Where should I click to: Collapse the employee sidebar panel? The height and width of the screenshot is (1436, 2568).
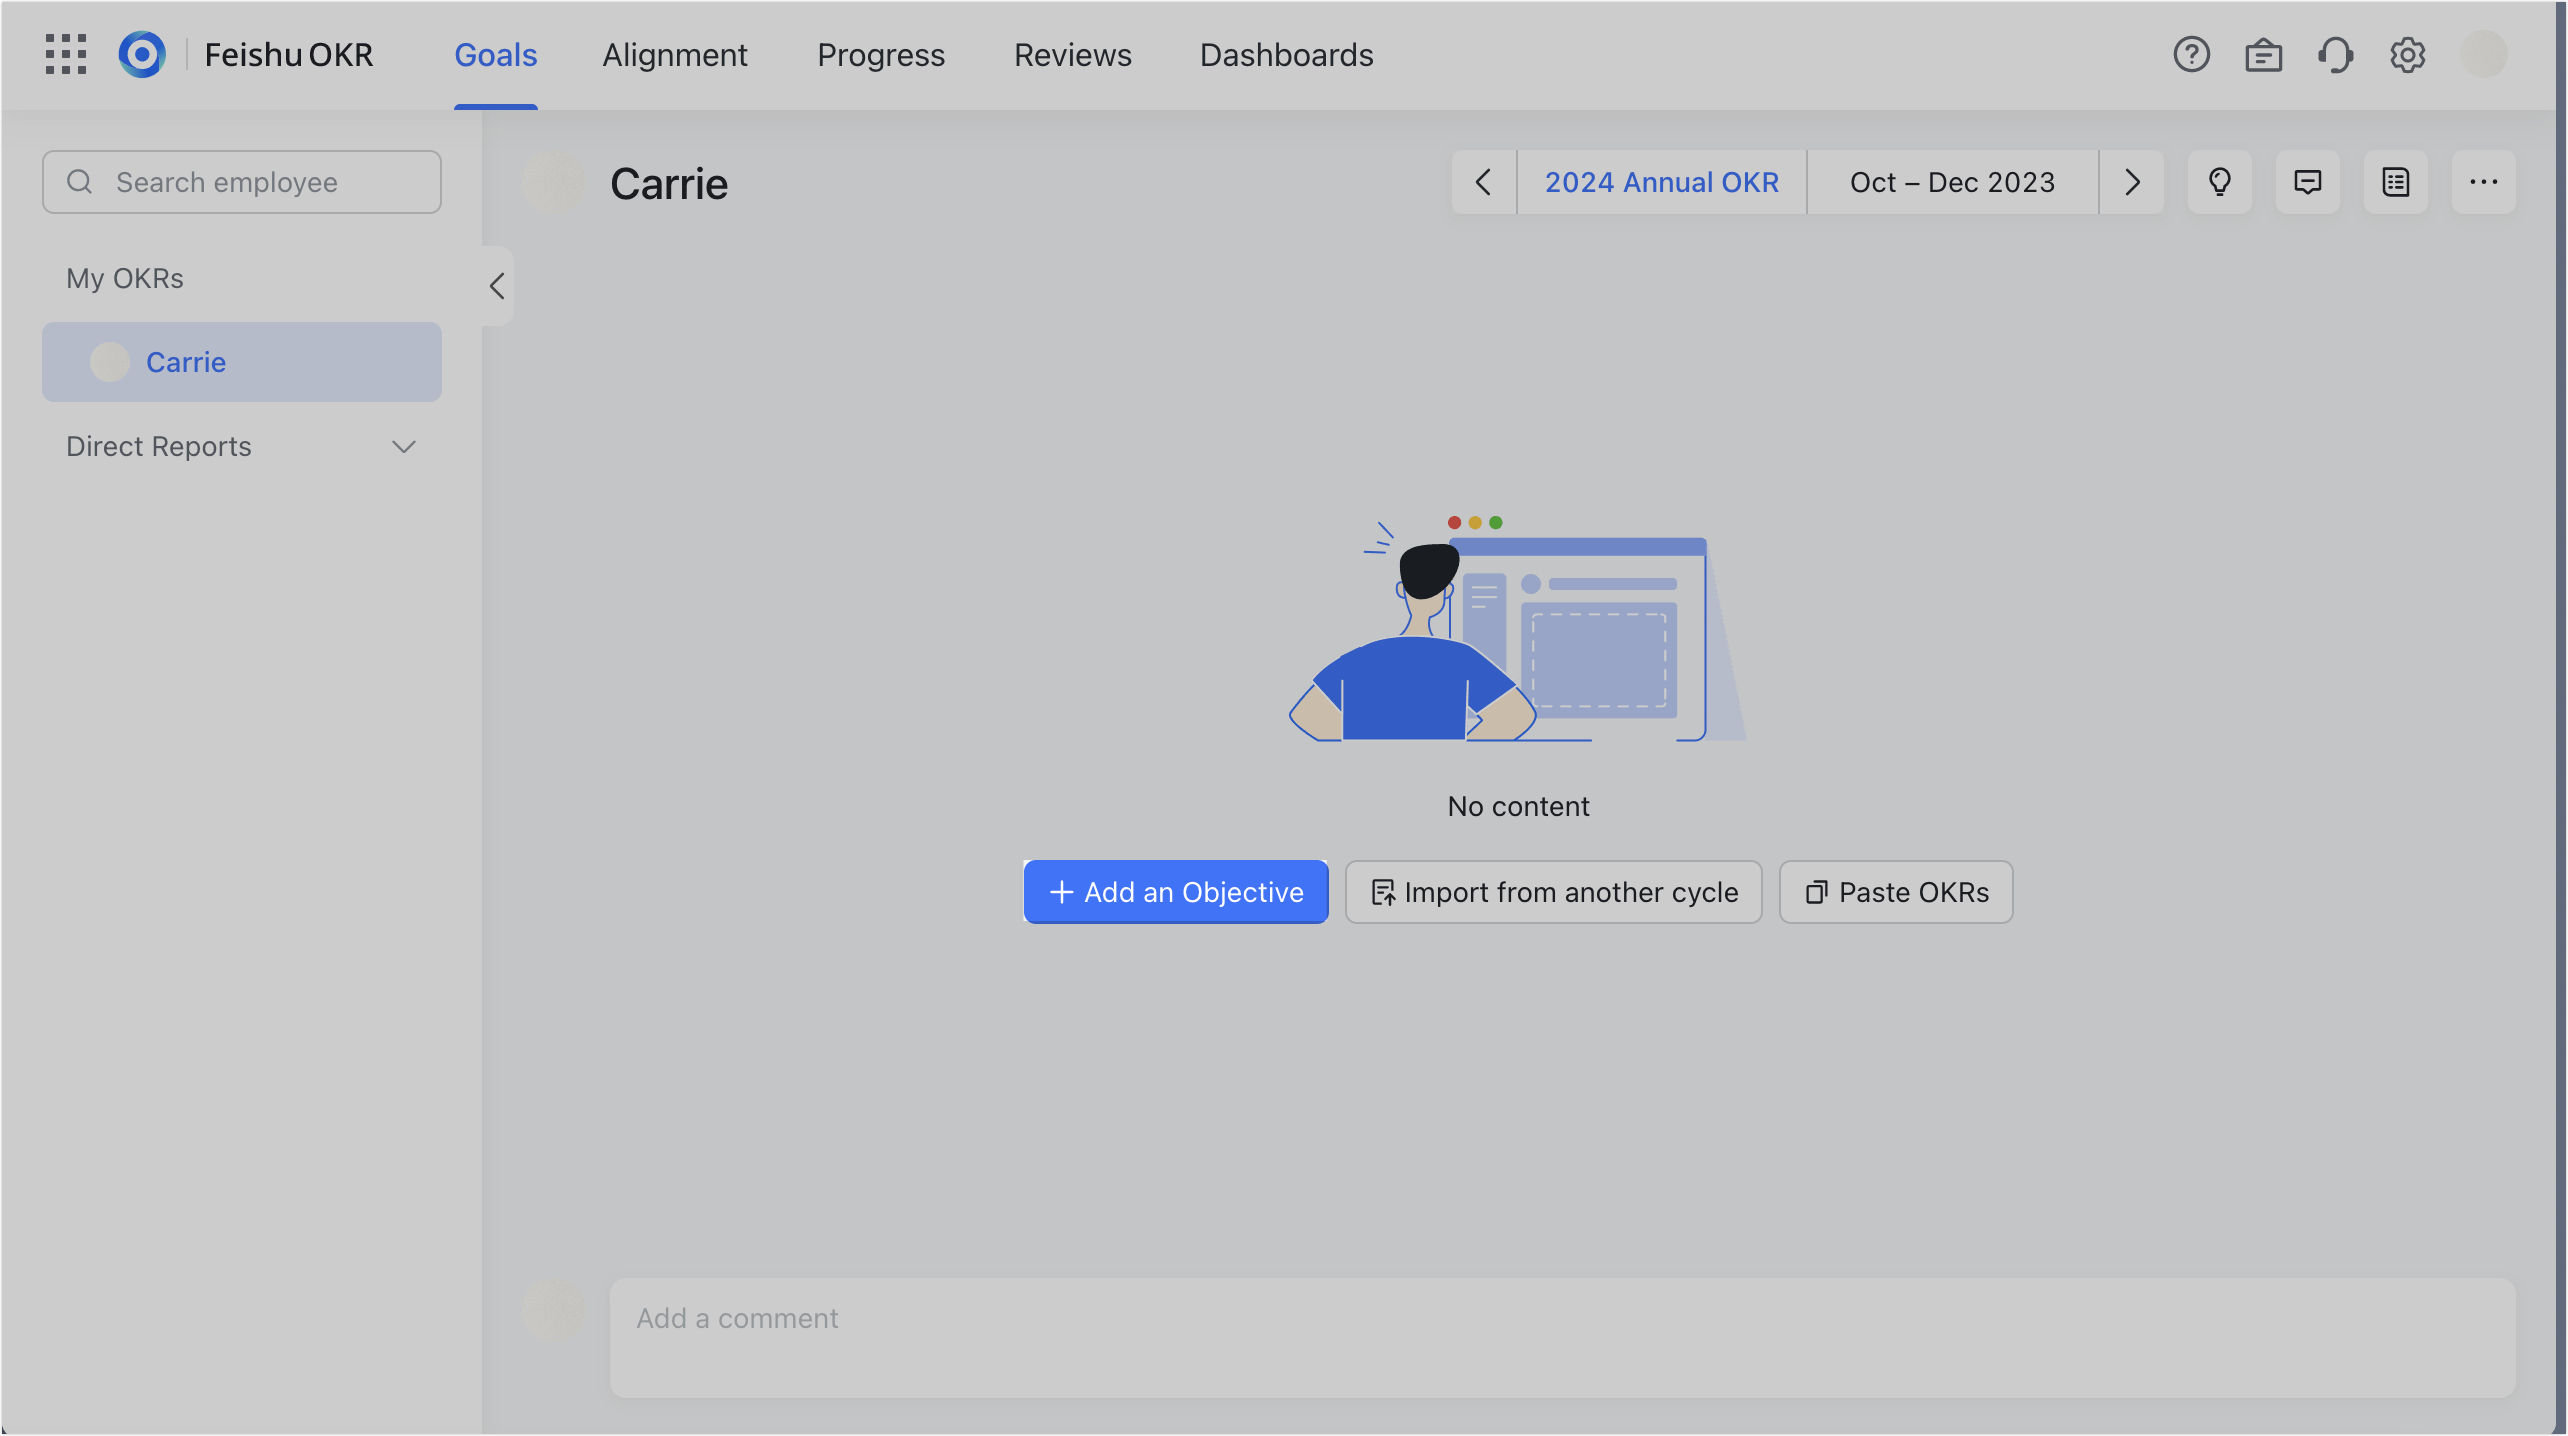(496, 286)
